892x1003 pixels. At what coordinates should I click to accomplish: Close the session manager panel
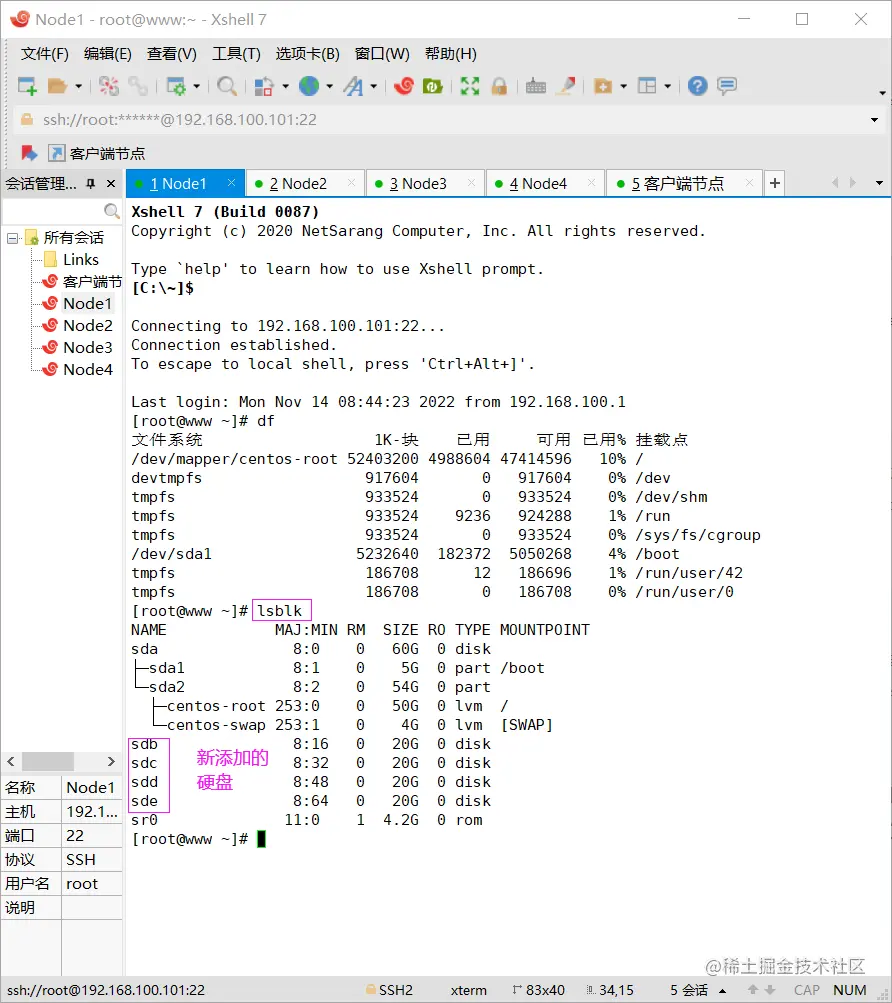111,184
